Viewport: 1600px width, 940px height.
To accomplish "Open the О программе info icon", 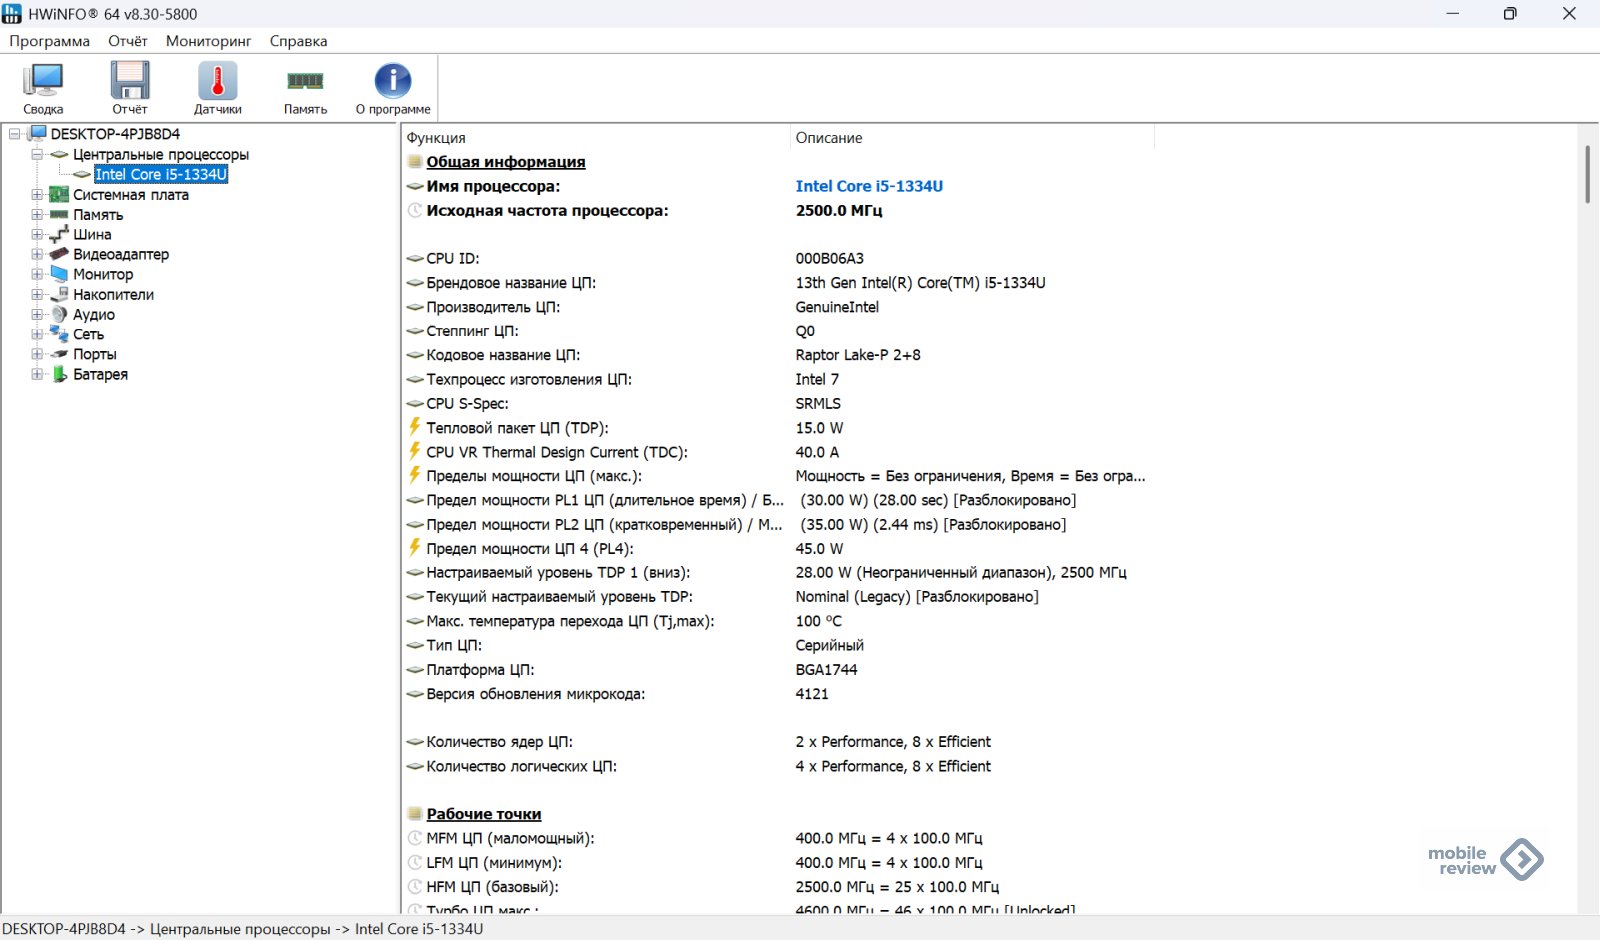I will [393, 88].
